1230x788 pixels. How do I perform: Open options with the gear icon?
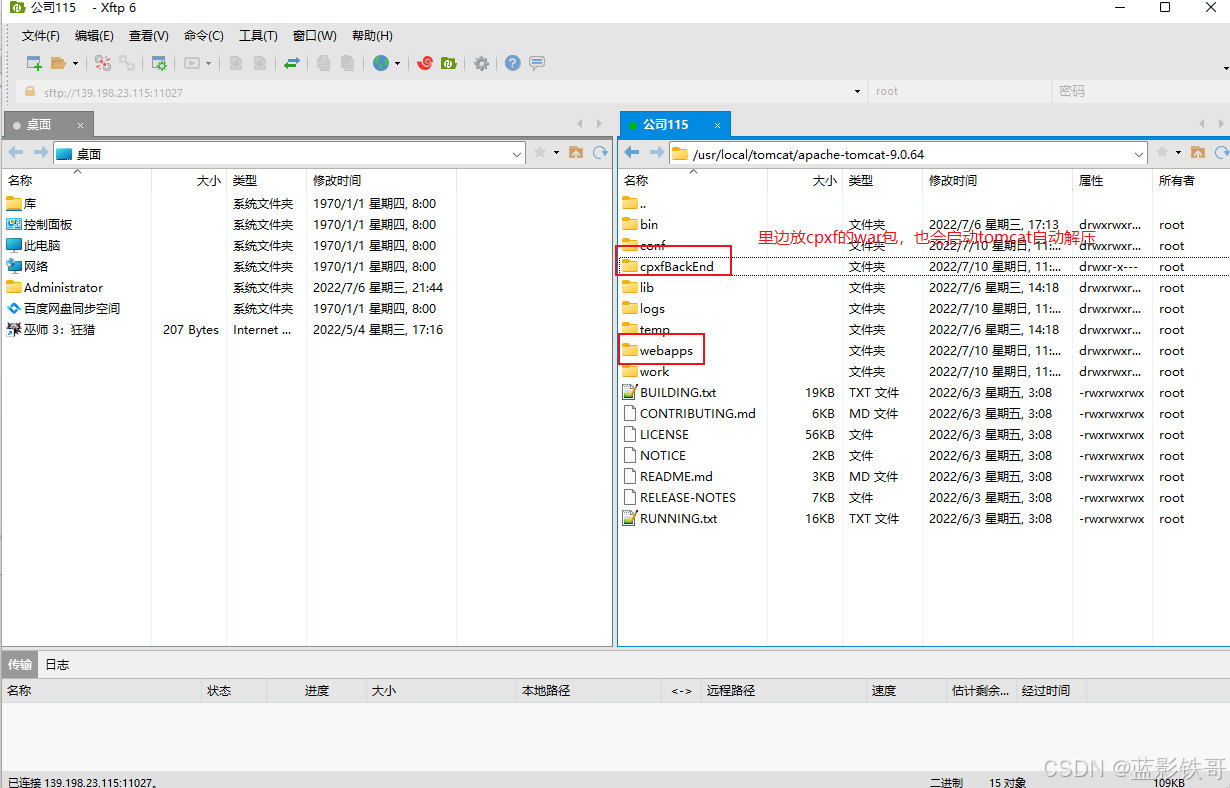coord(482,63)
